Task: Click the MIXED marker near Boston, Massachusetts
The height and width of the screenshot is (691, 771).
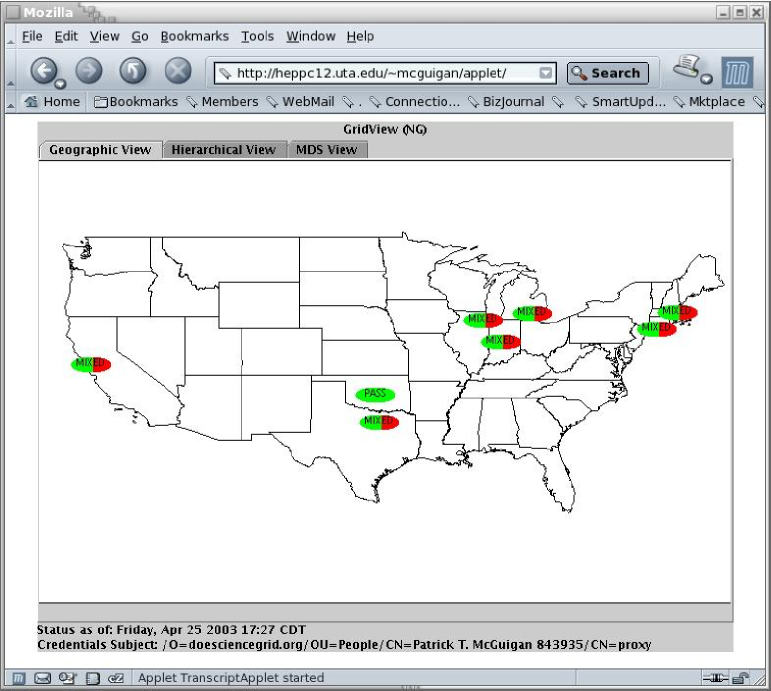Action: (678, 312)
